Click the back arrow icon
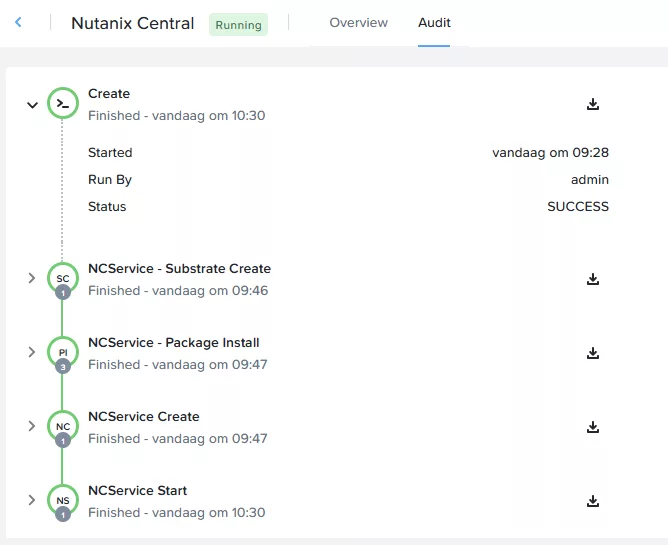The width and height of the screenshot is (668, 545). coord(18,22)
